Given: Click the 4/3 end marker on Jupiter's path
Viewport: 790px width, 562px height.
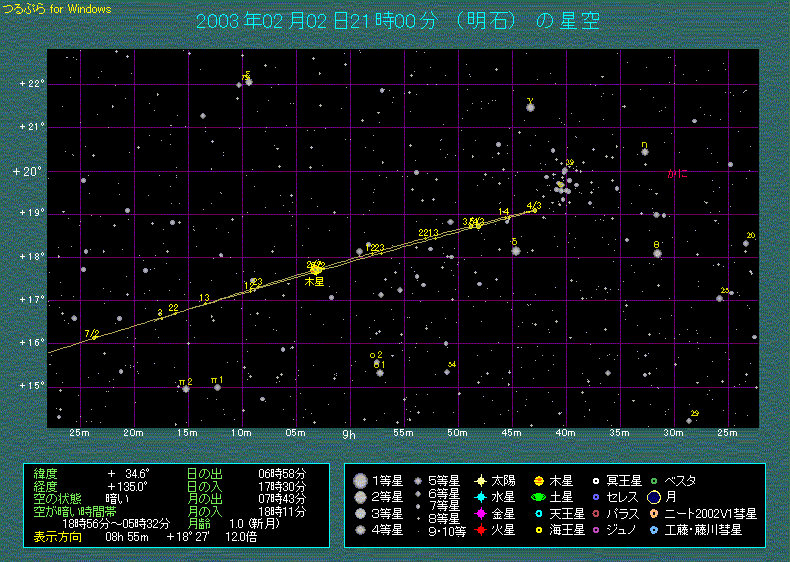Looking at the screenshot, I should [533, 206].
